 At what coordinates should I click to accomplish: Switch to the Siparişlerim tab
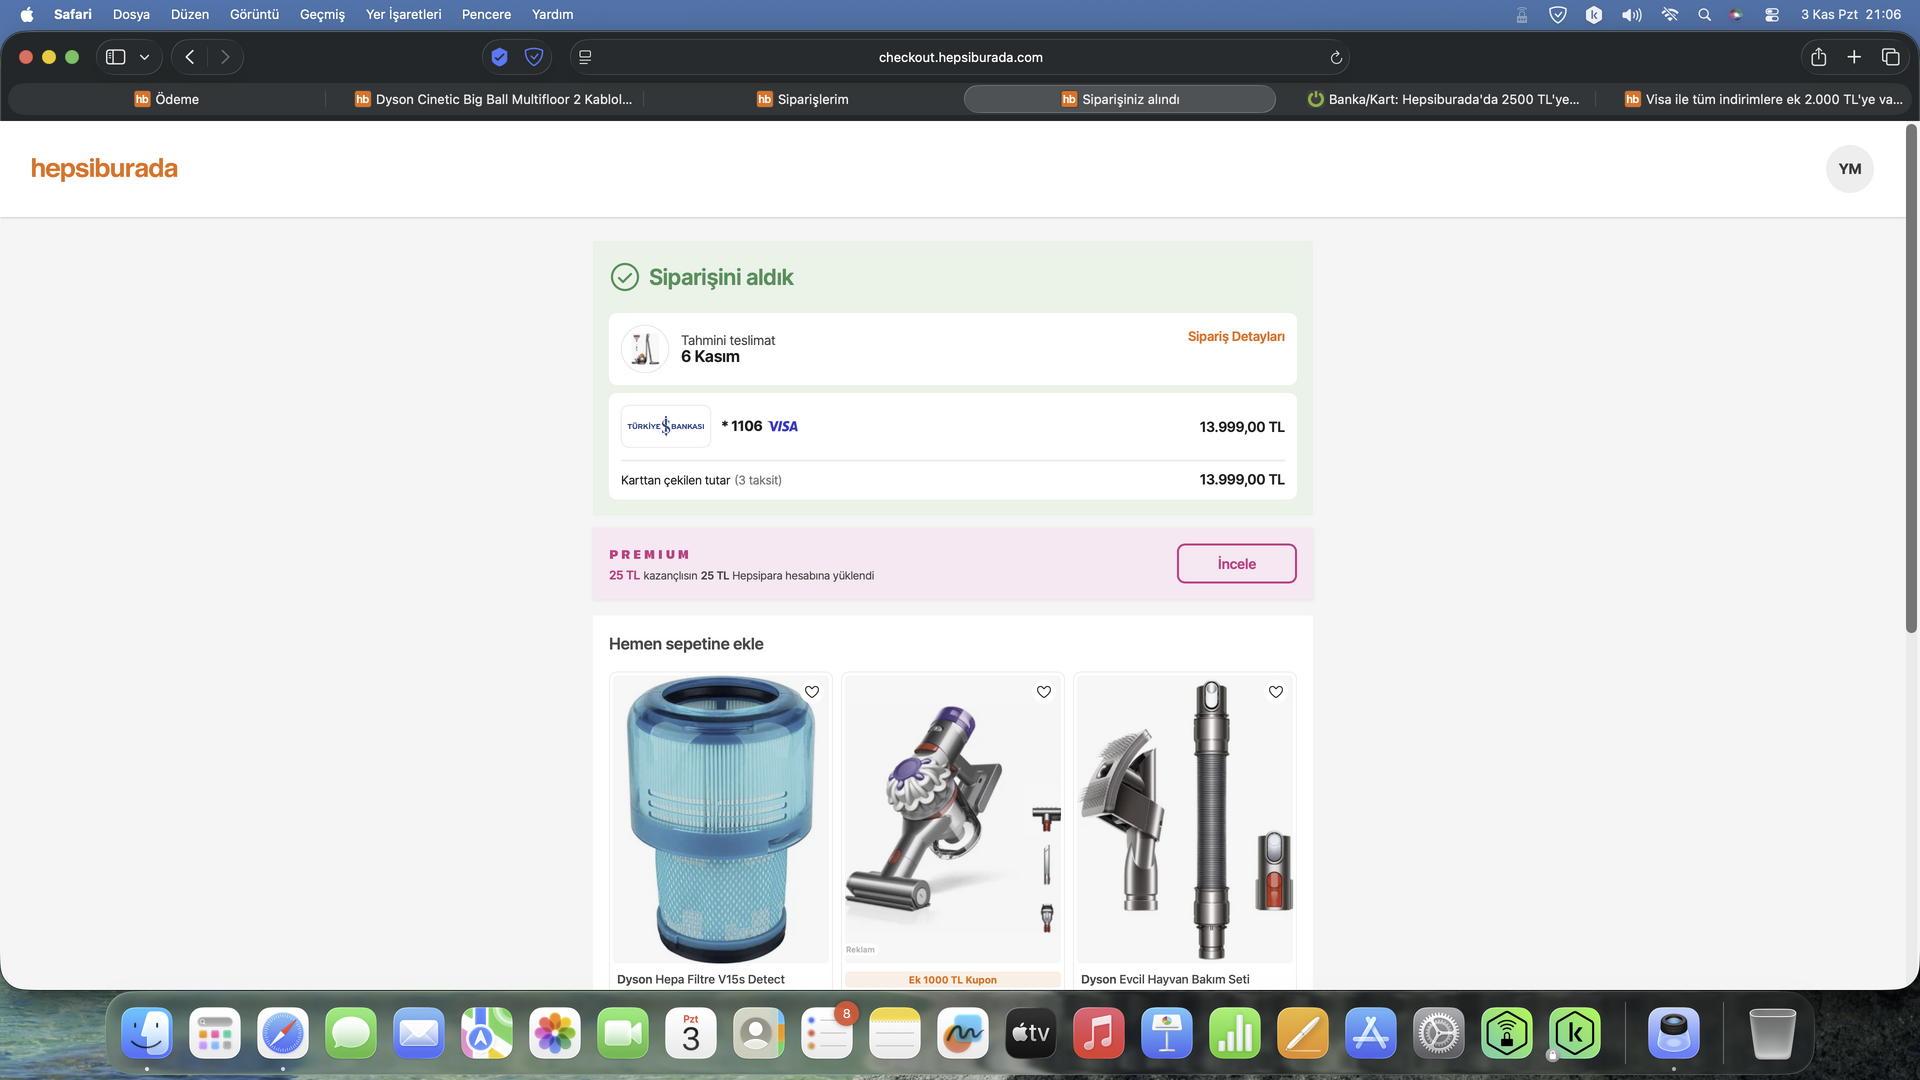[x=803, y=99]
